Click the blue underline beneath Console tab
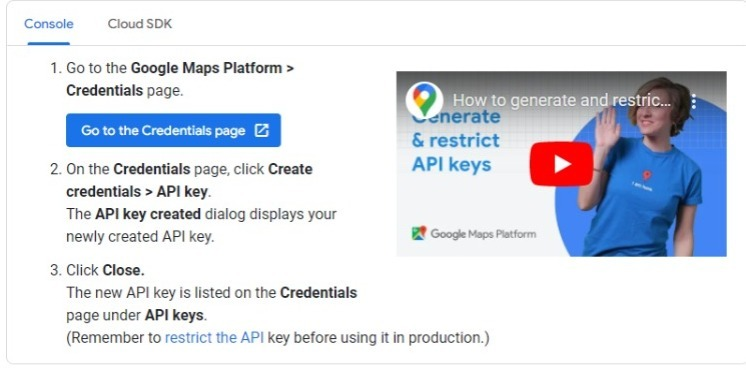 coord(49,43)
